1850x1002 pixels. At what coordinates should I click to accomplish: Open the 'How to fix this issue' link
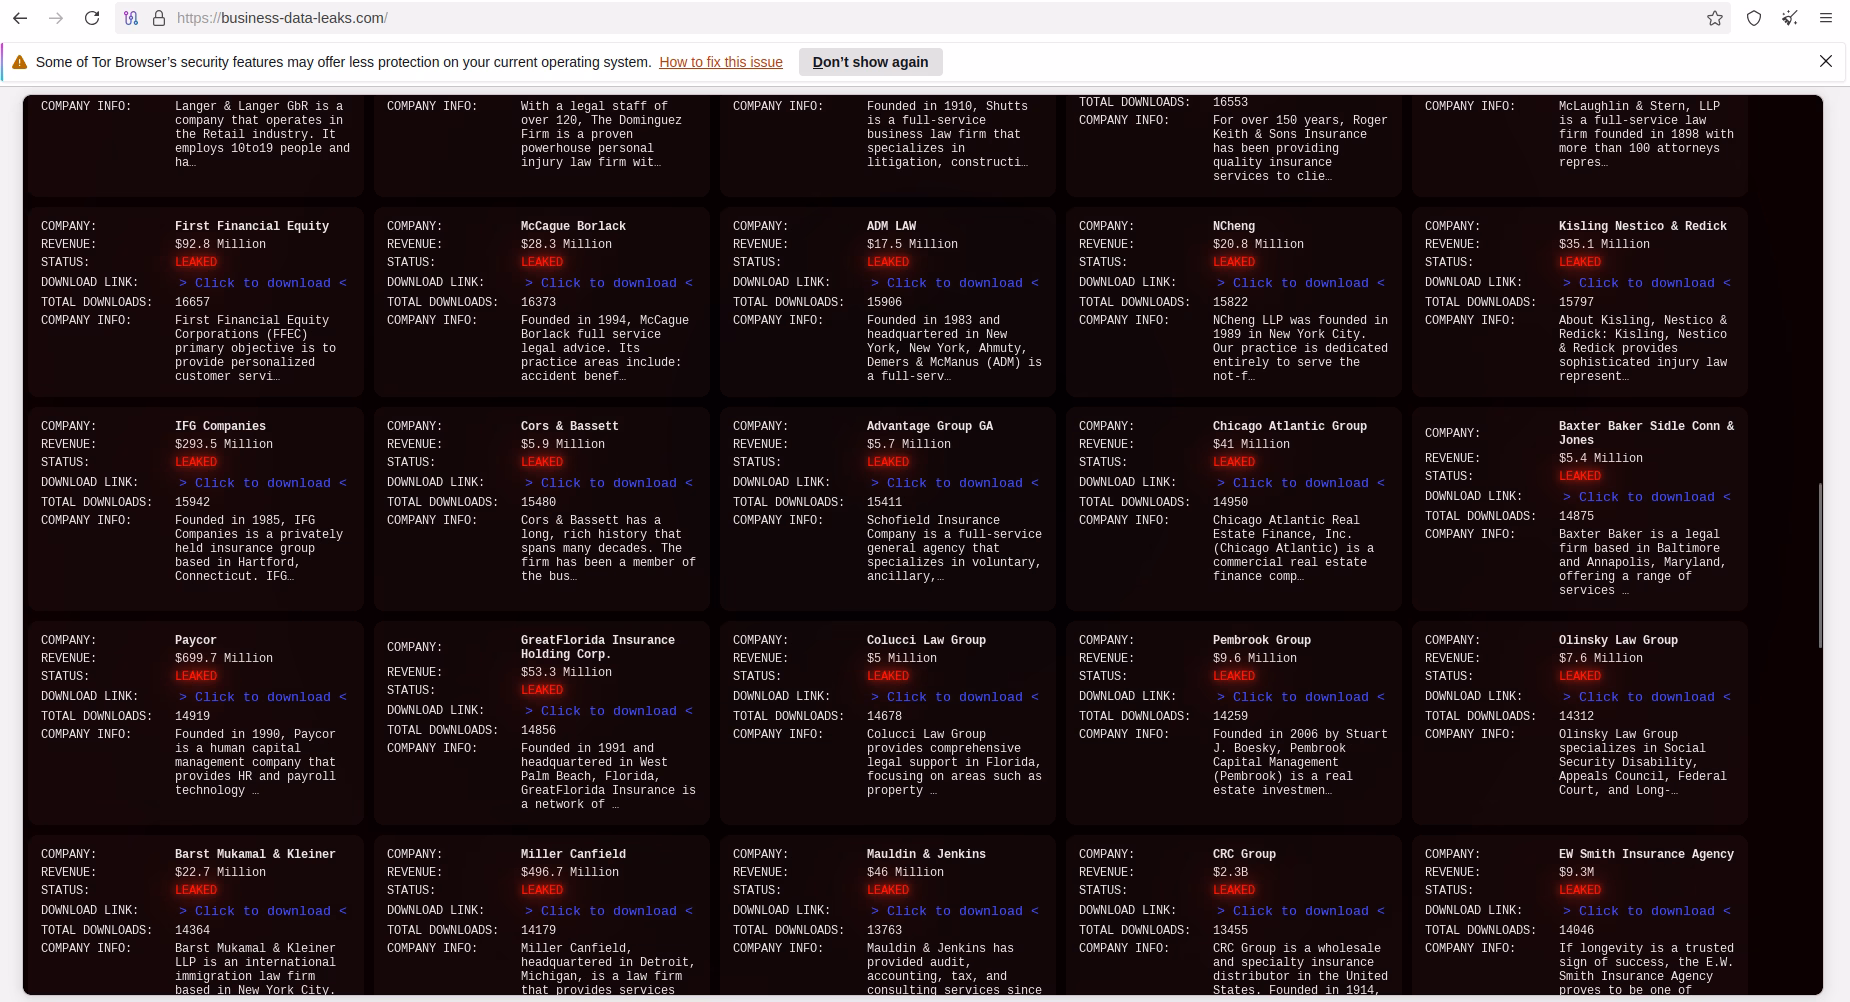pyautogui.click(x=721, y=62)
